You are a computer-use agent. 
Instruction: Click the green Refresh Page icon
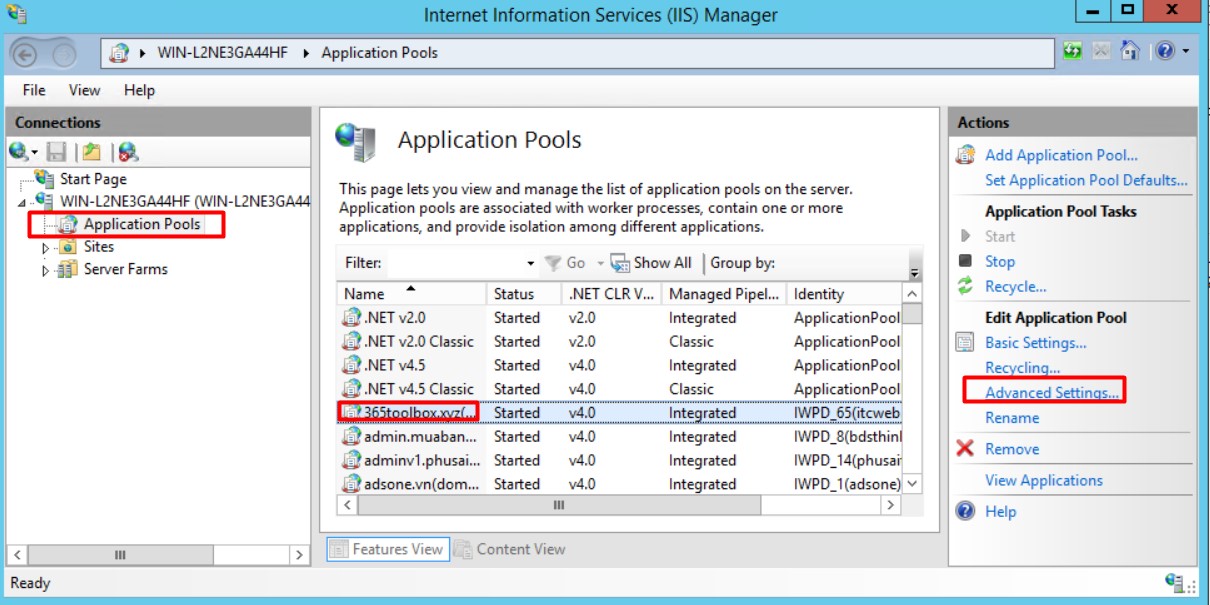[x=1072, y=51]
